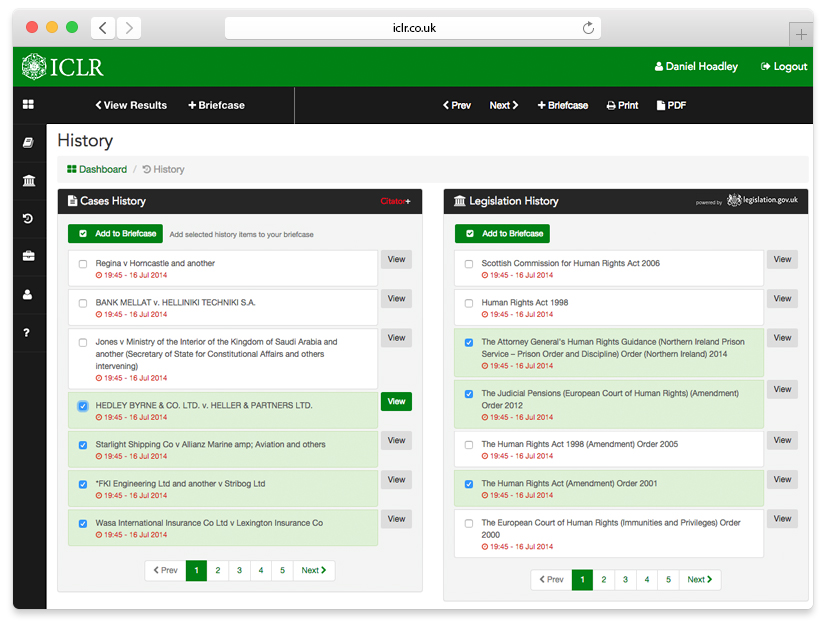Open the dashboard grid icon in sidebar
The width and height of the screenshot is (828, 625).
click(29, 105)
